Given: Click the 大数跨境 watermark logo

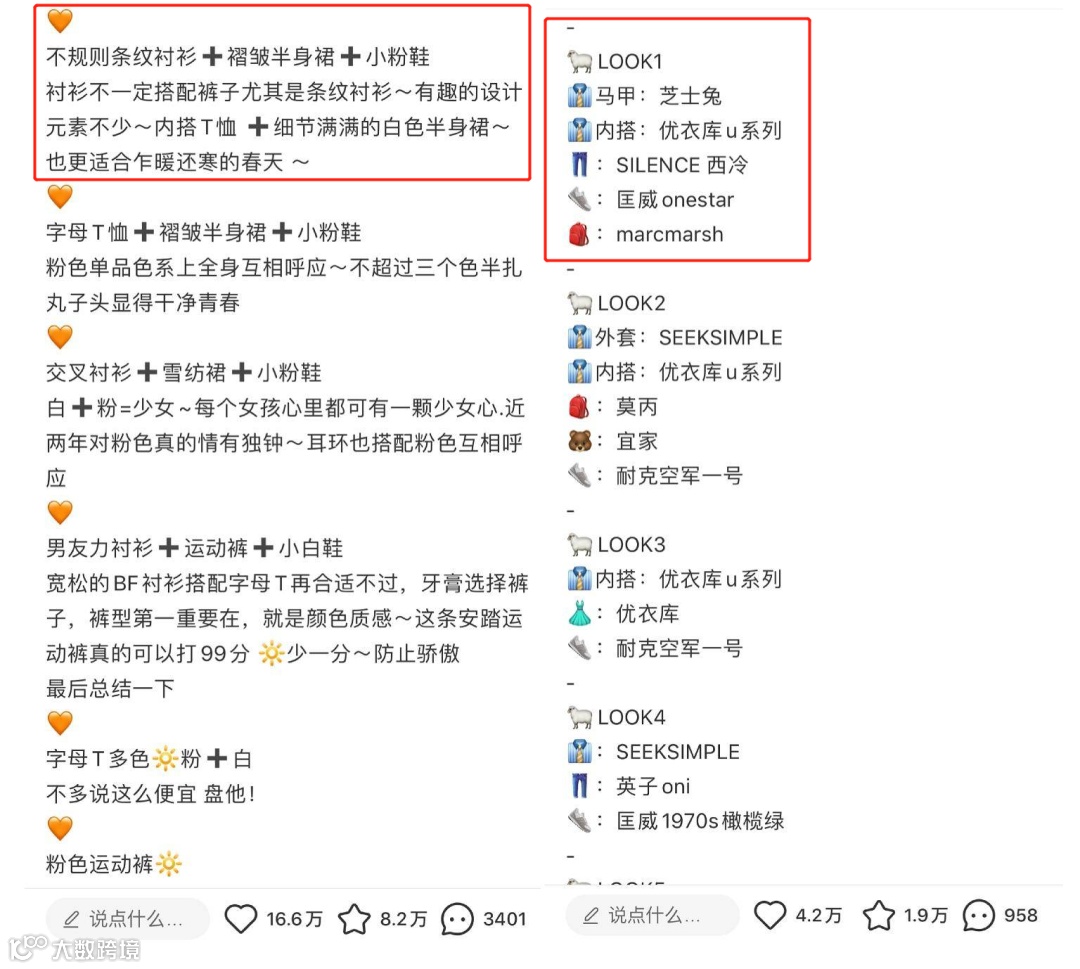Looking at the screenshot, I should click(74, 949).
